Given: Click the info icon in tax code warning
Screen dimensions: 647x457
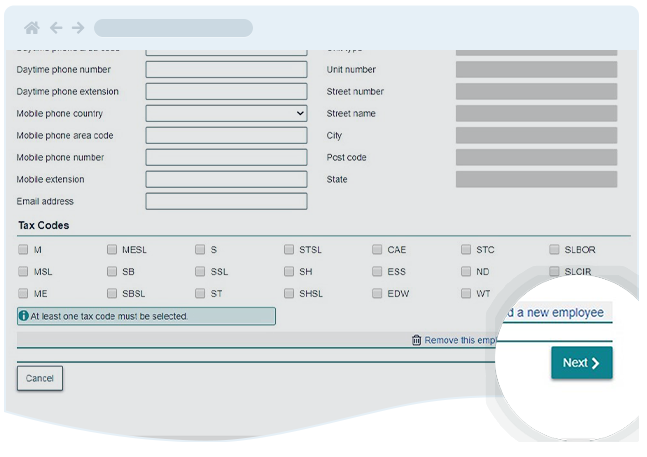Looking at the screenshot, I should pos(24,316).
